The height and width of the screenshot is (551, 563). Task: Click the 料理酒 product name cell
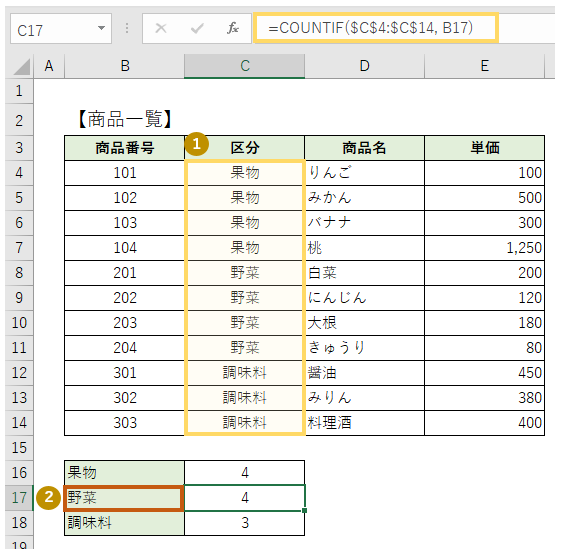(364, 423)
